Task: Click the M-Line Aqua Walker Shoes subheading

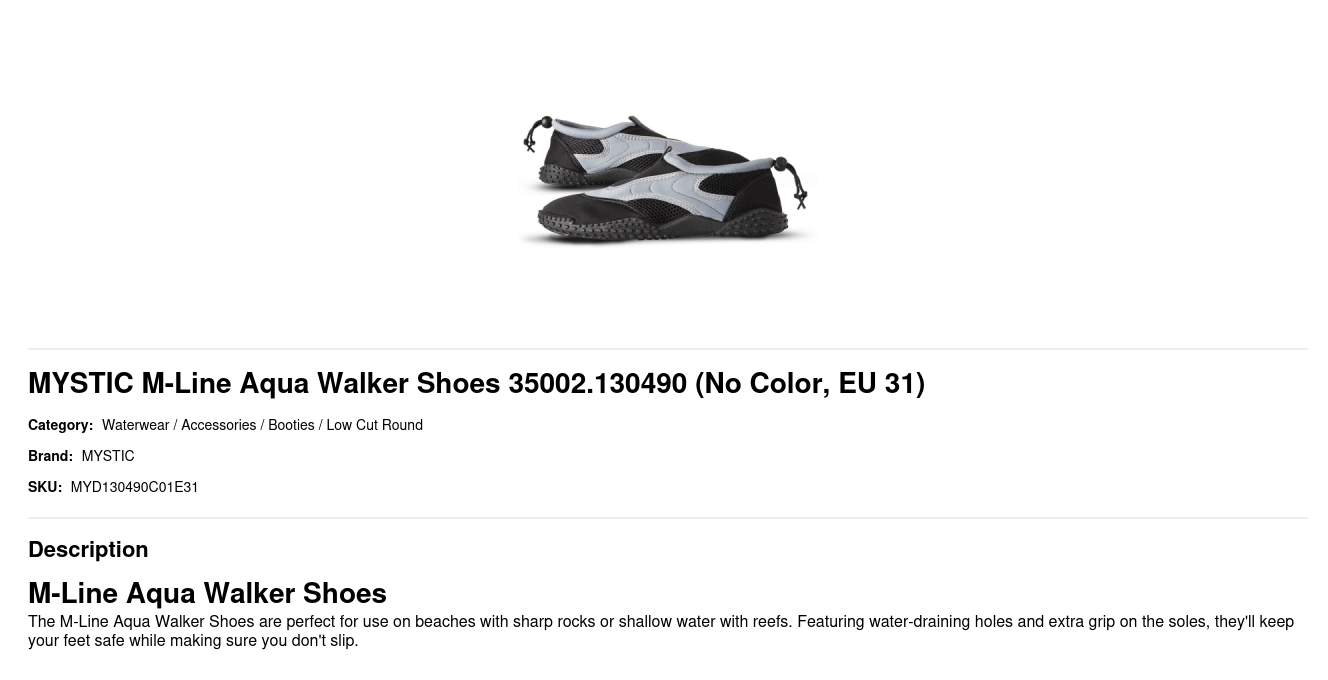Action: [207, 593]
